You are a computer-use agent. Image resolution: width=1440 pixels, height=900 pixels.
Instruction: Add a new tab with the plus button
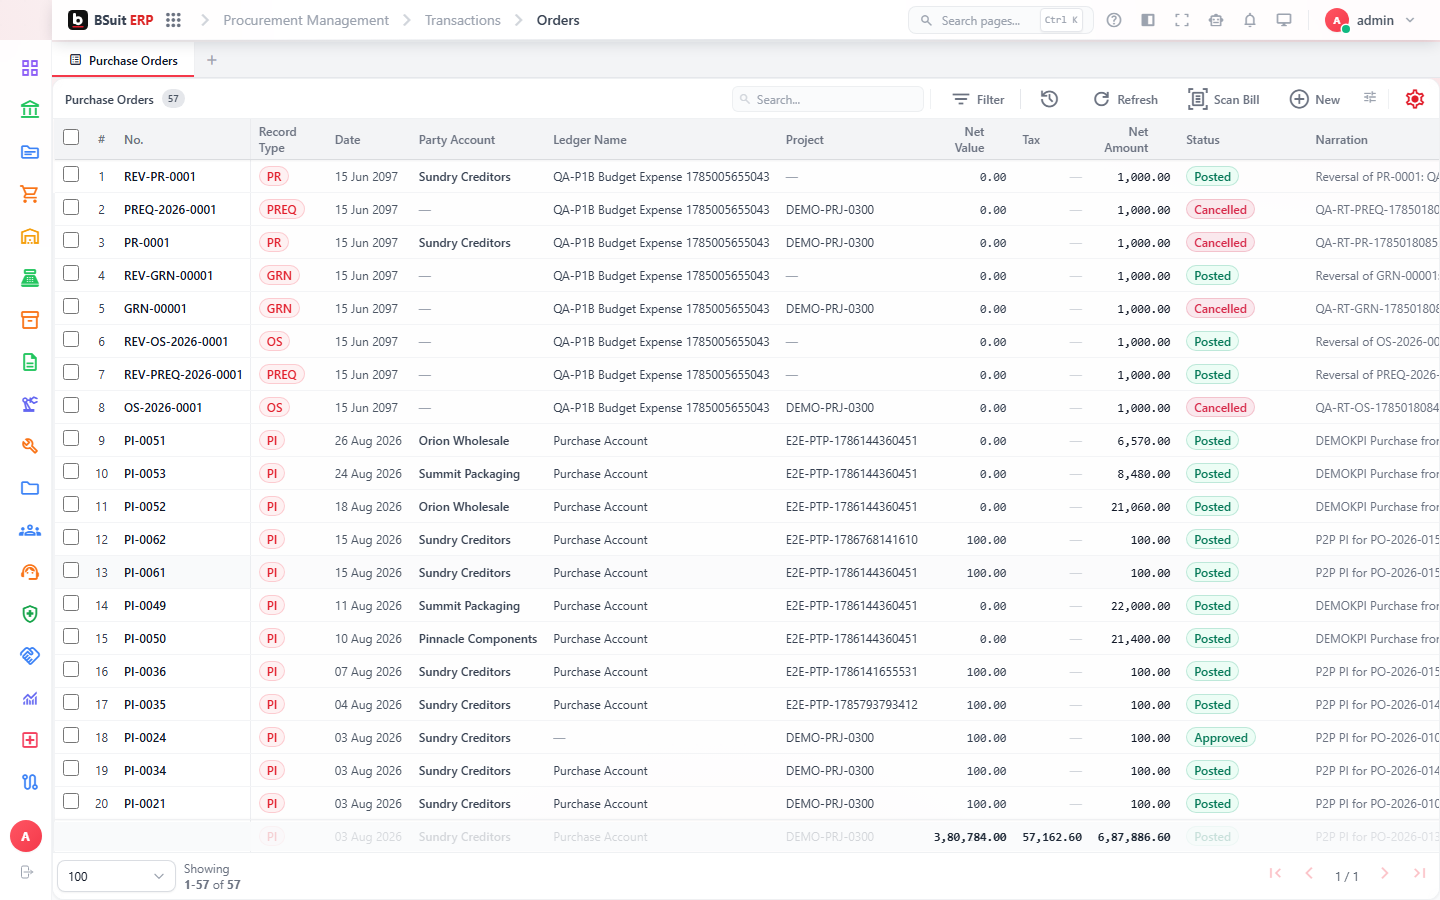212,60
